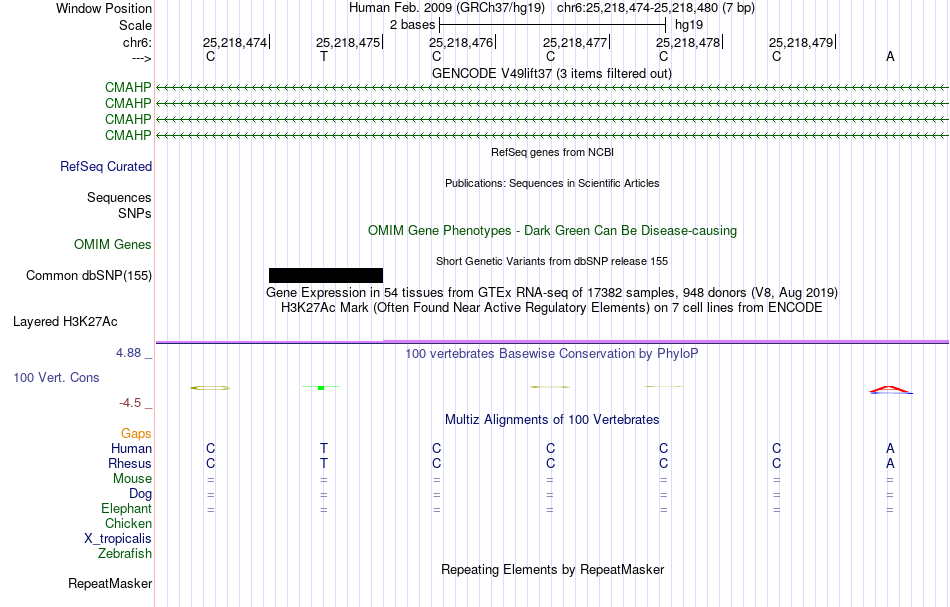Screen dimensions: 950x607
Task: Click the Elephant species label
Action: click(x=126, y=508)
